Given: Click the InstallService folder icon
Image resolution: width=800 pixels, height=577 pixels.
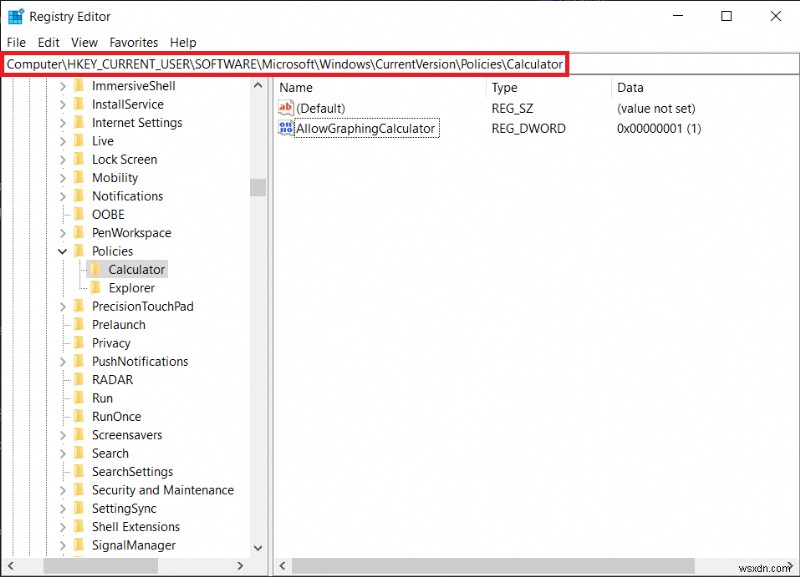Looking at the screenshot, I should point(79,104).
